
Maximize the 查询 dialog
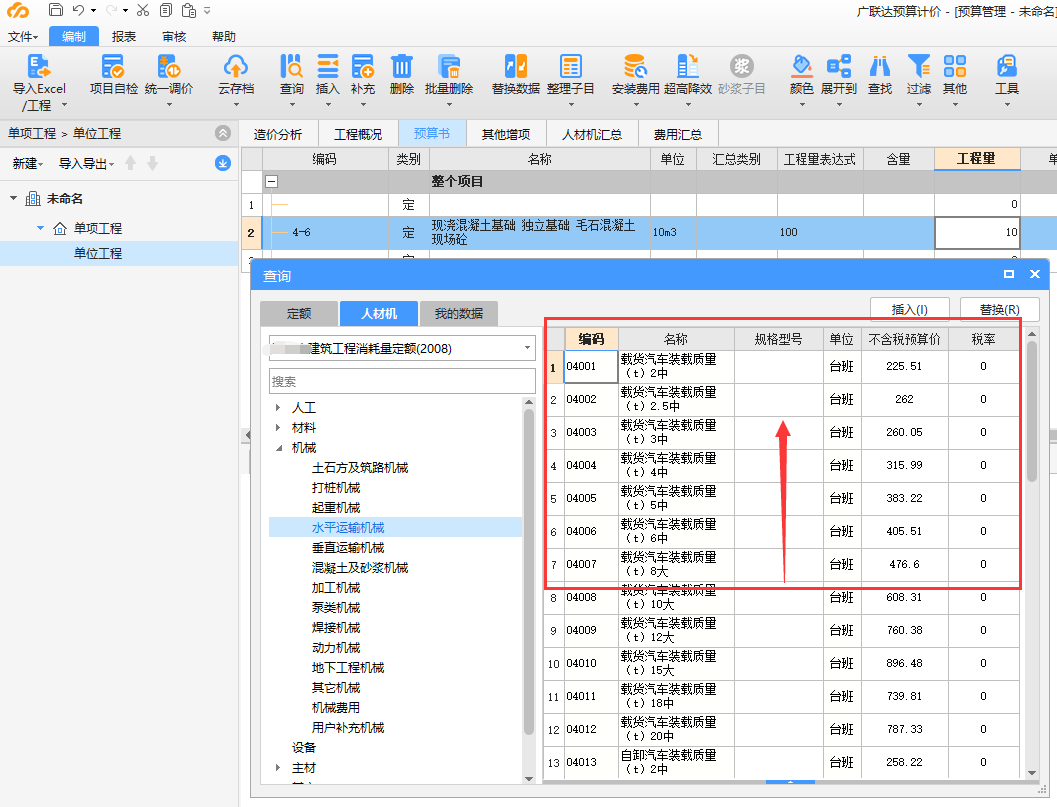click(1008, 274)
